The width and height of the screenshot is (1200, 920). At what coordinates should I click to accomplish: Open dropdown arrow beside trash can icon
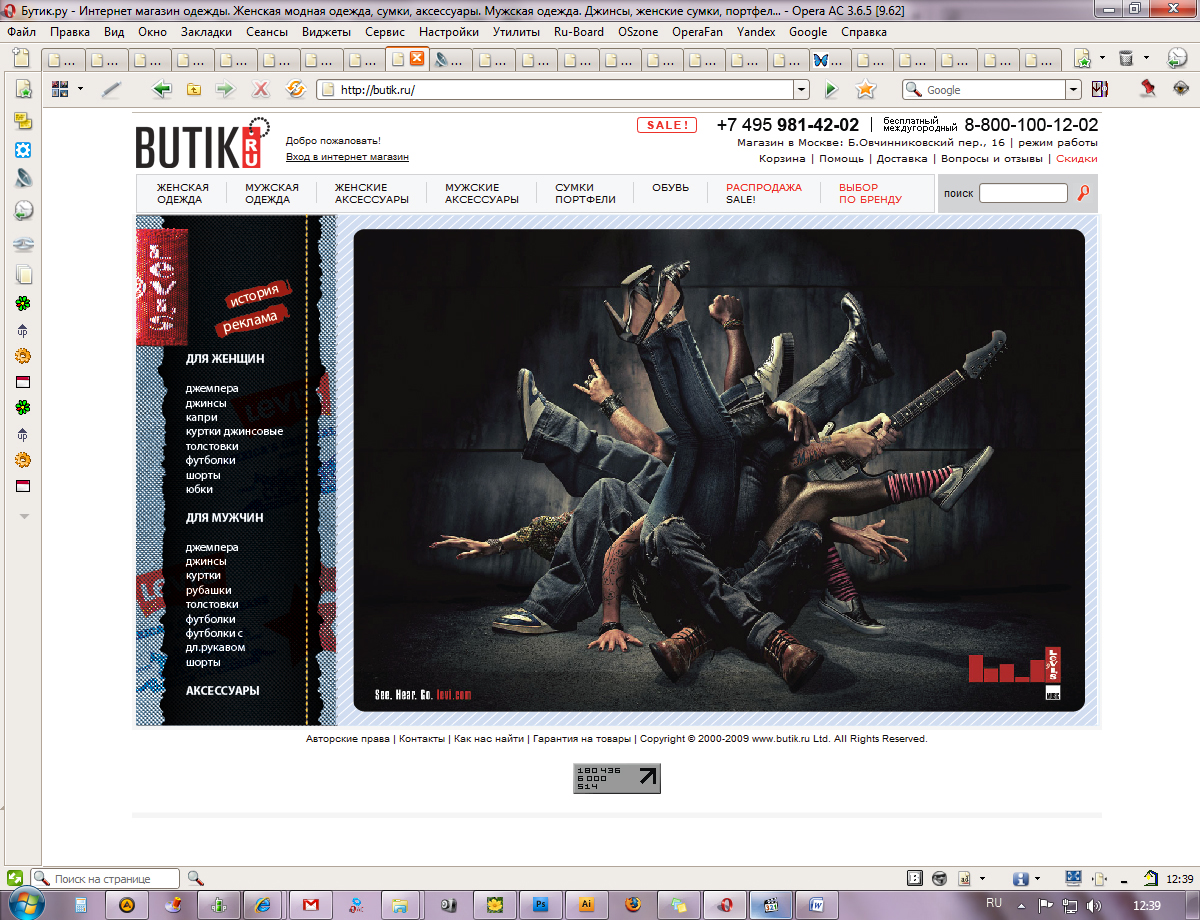[x=1146, y=58]
